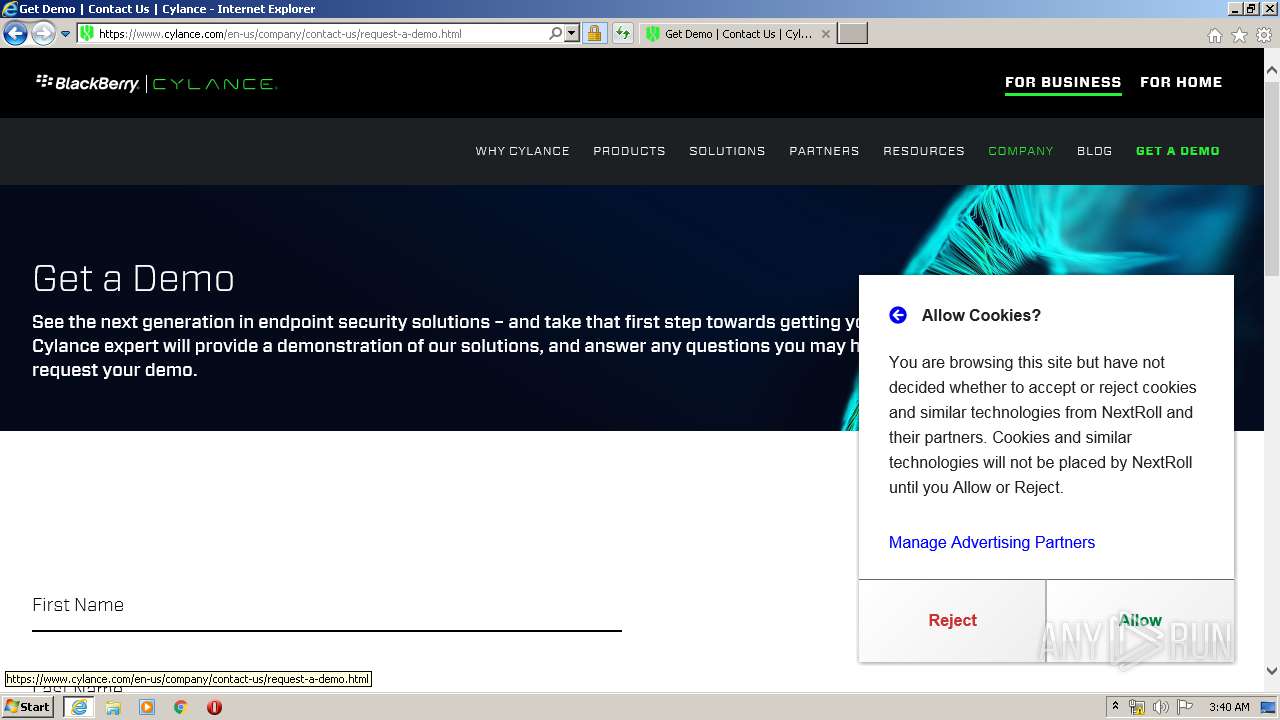Open Manage Advertising Partners link
The height and width of the screenshot is (720, 1280).
click(x=992, y=542)
